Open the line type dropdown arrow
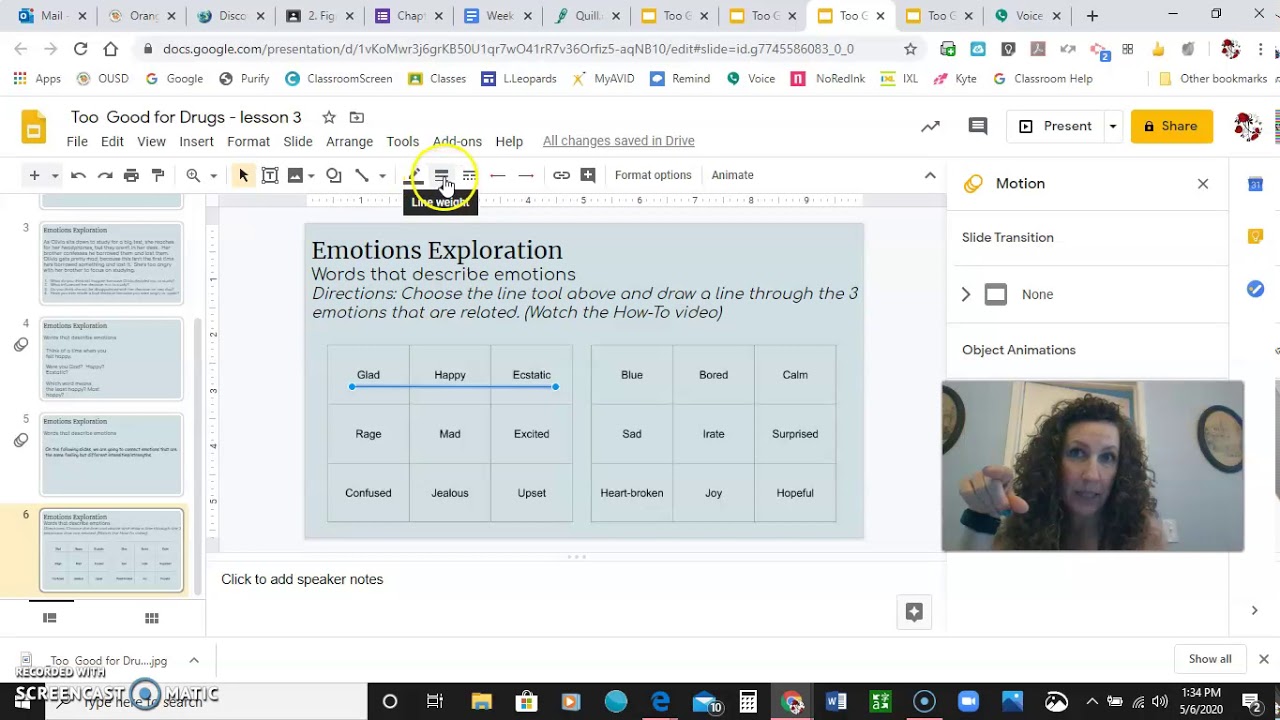This screenshot has height=720, width=1280. [382, 176]
